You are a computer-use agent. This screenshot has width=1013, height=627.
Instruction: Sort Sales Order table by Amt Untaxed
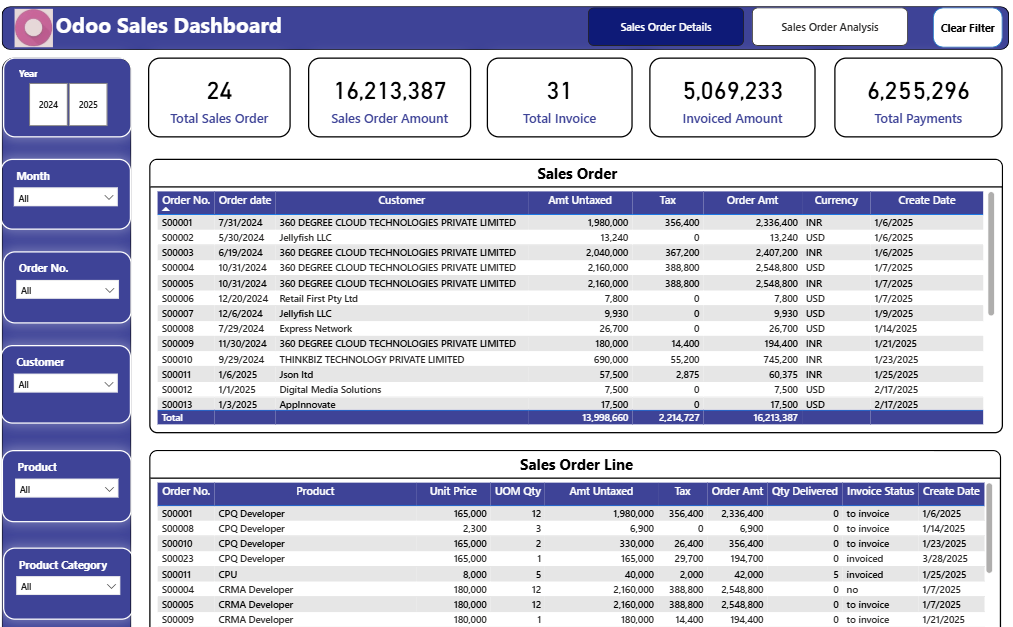[580, 201]
